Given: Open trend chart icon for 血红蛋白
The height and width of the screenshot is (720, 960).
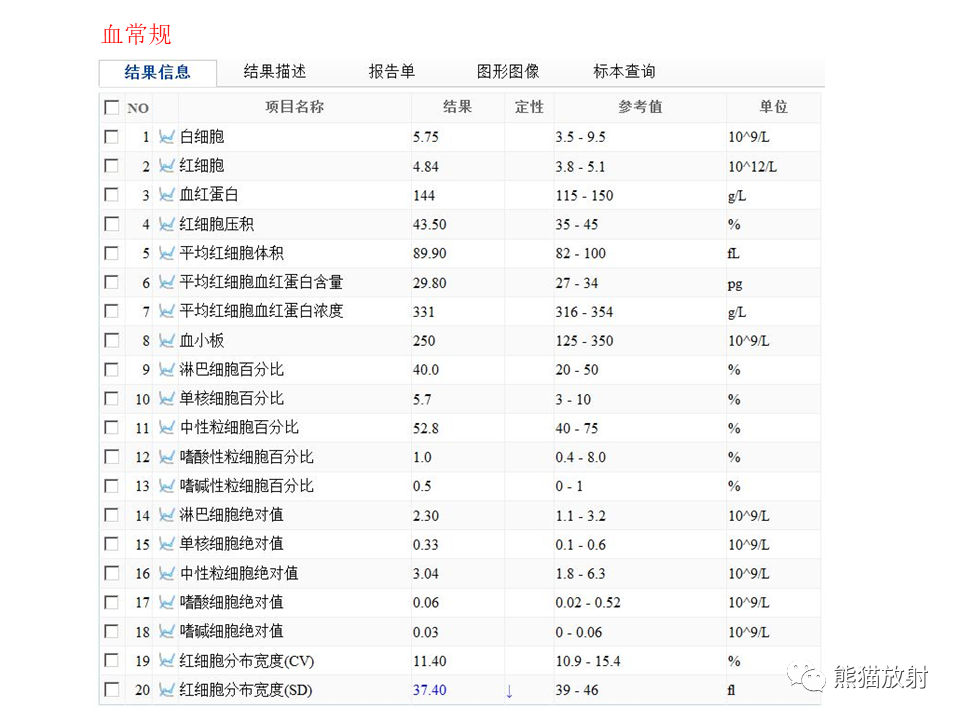Looking at the screenshot, I should [167, 195].
